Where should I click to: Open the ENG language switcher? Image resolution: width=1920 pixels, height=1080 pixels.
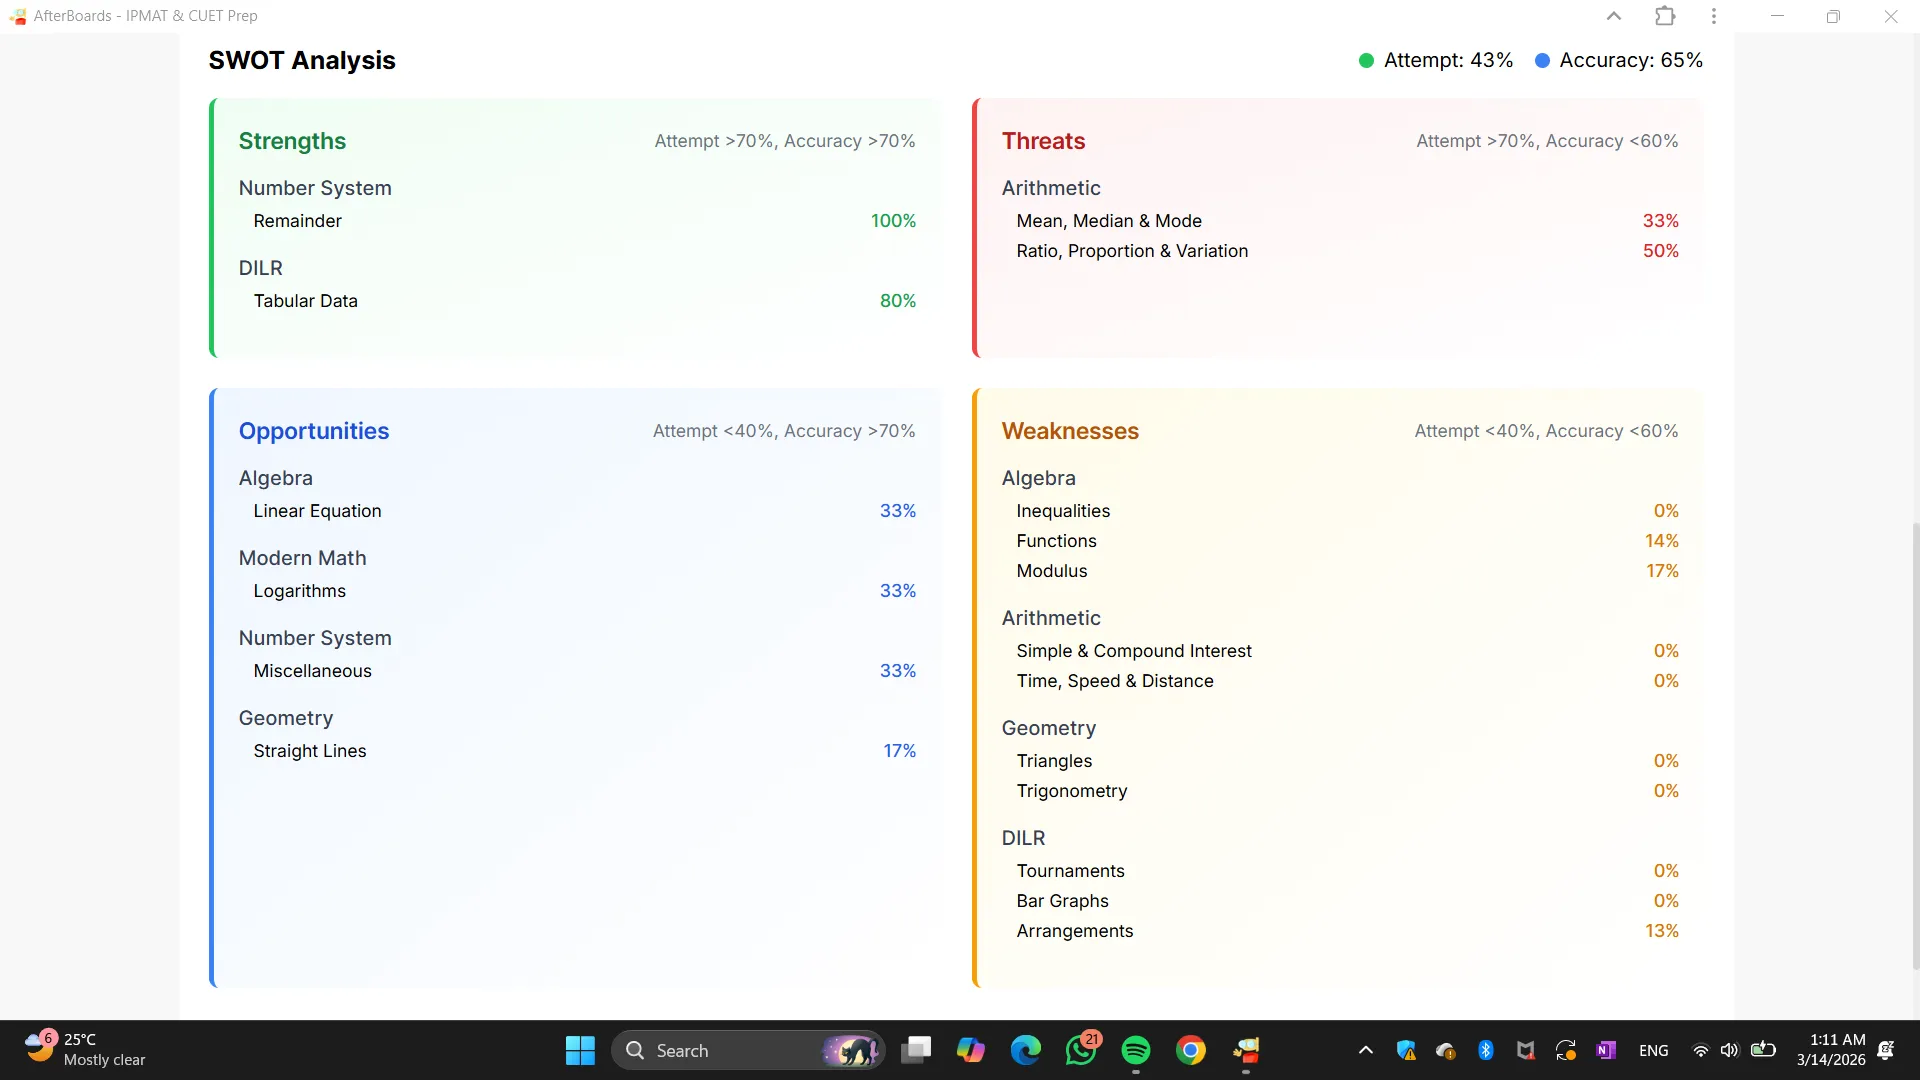tap(1654, 1050)
